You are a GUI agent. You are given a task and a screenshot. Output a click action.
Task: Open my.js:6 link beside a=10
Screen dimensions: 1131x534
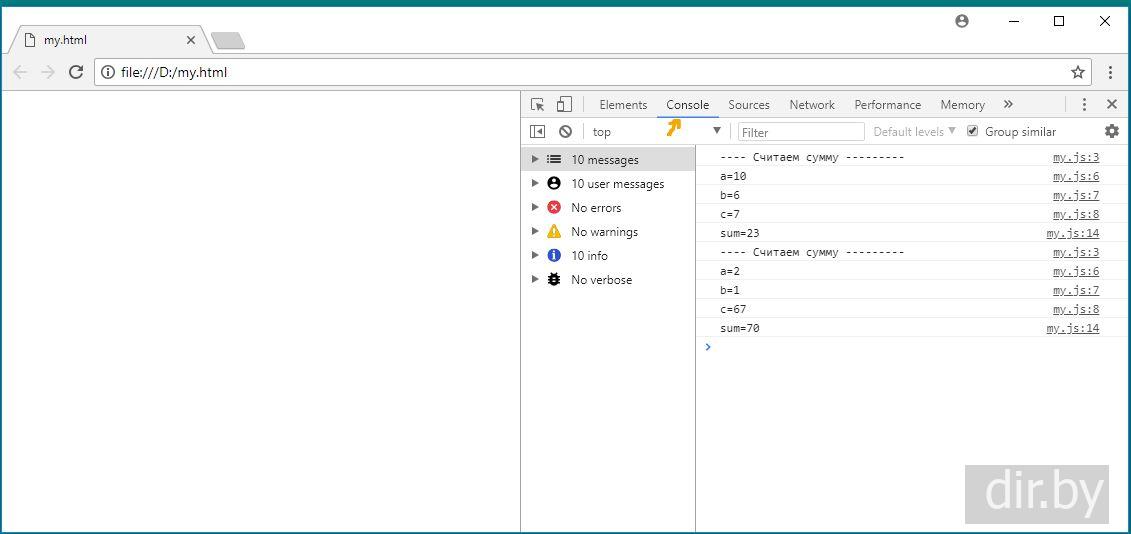[x=1075, y=176]
